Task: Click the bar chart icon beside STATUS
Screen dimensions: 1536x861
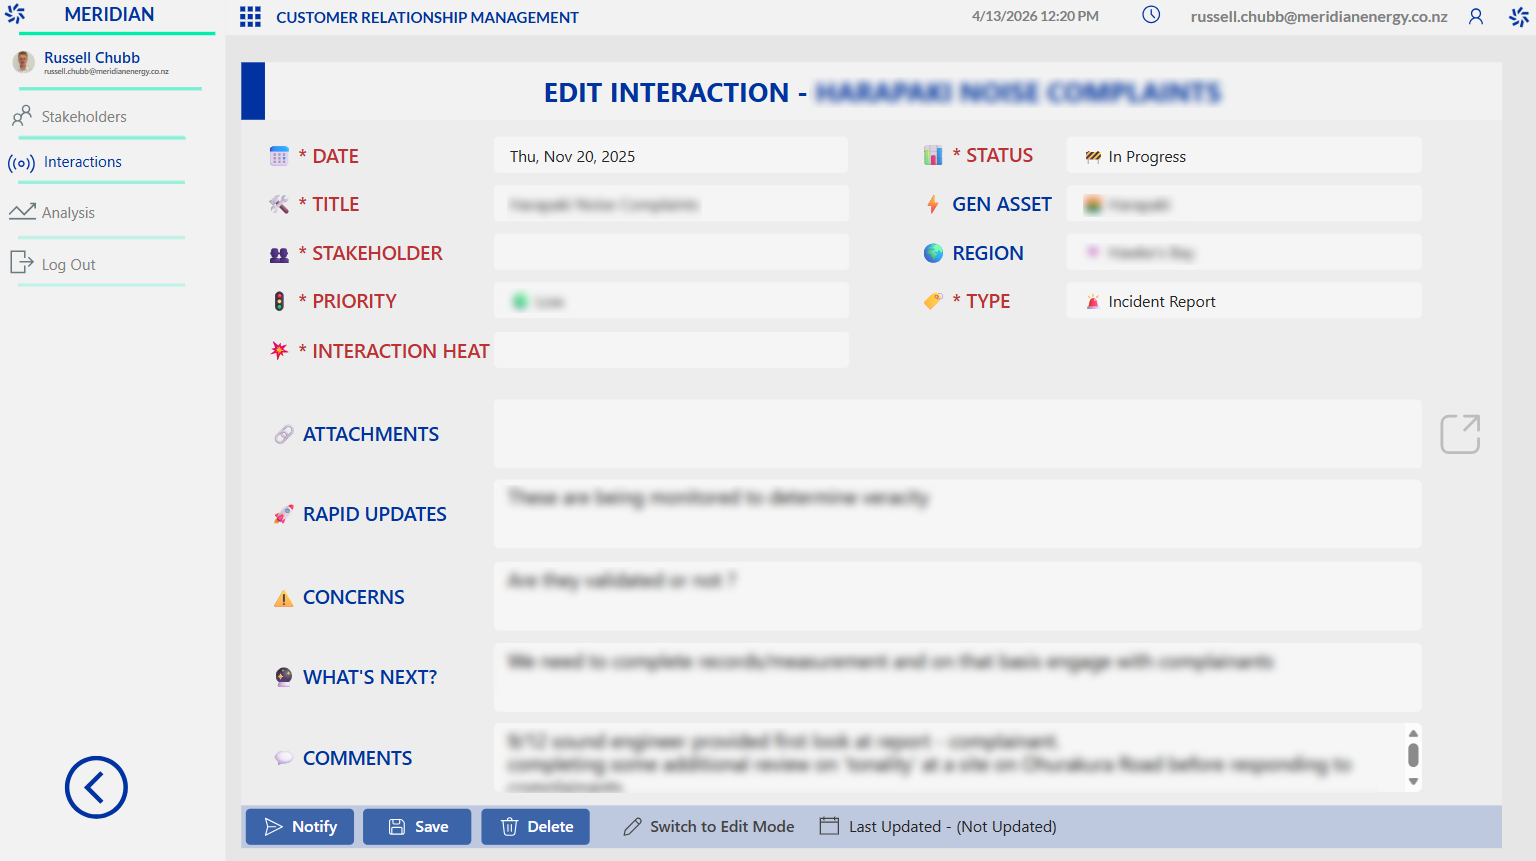Action: pyautogui.click(x=933, y=155)
